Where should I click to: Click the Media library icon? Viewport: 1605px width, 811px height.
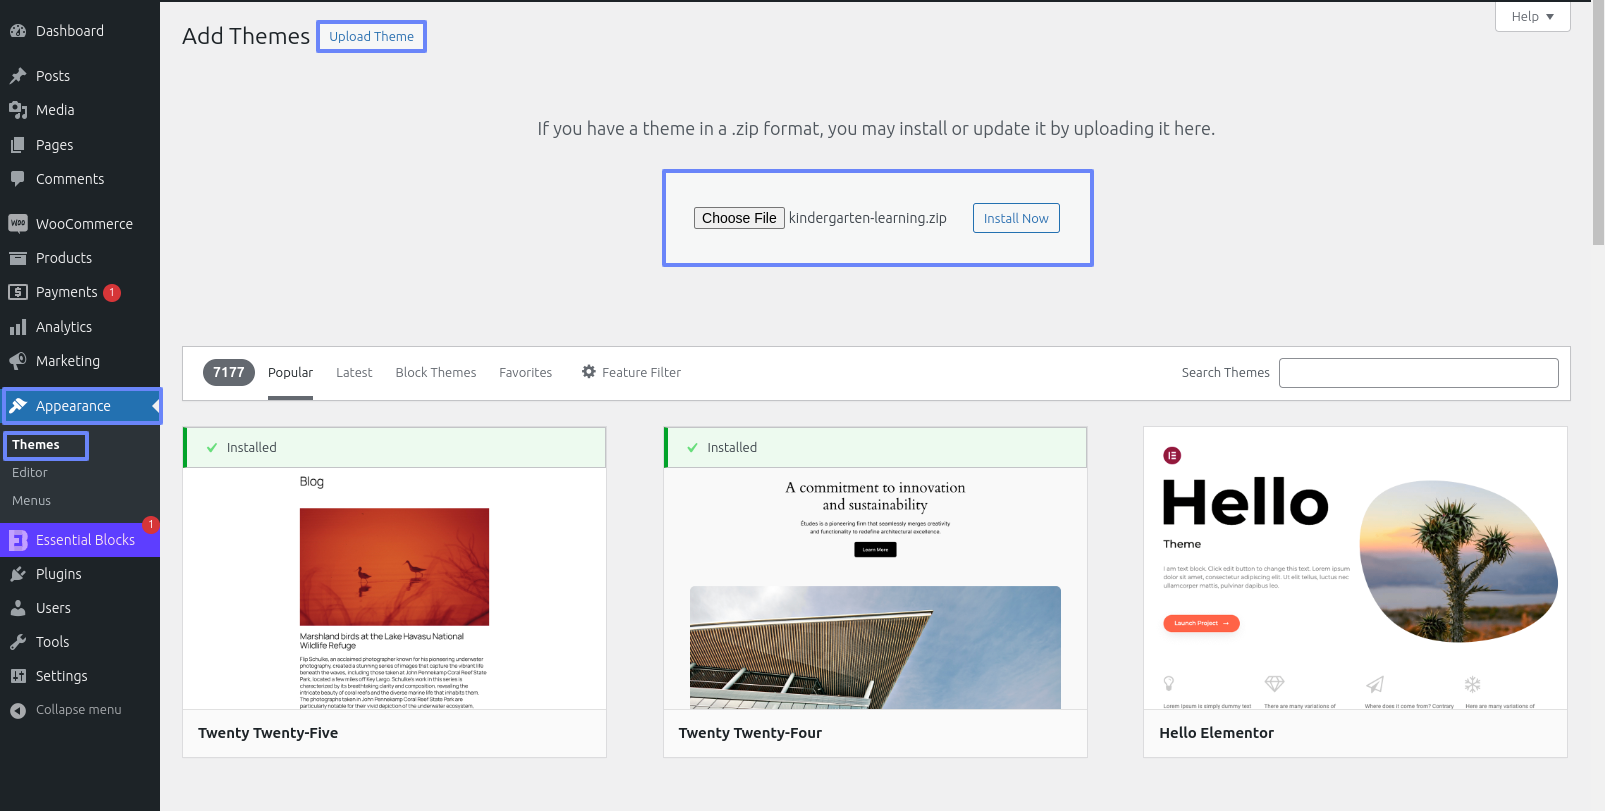(18, 110)
